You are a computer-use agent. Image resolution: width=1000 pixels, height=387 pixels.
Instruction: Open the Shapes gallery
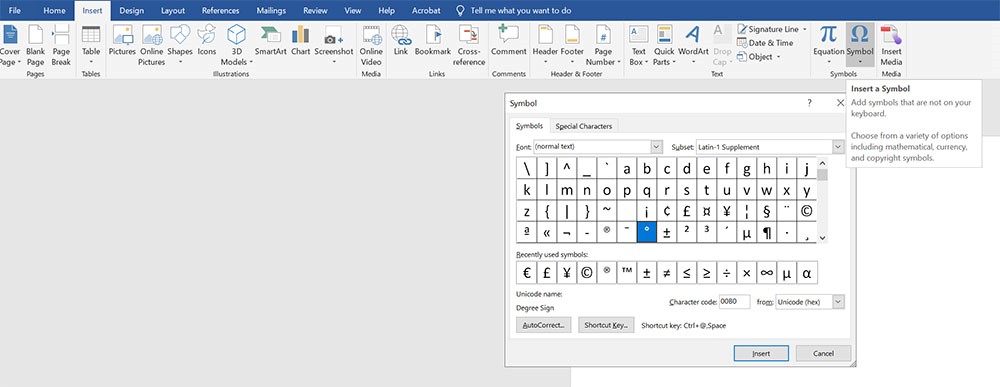pos(180,45)
